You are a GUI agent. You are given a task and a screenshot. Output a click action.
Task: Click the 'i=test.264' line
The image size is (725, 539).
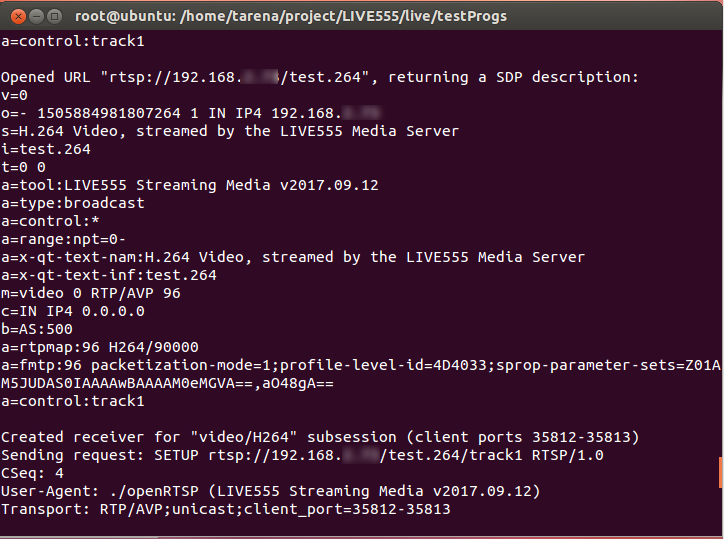pos(46,149)
